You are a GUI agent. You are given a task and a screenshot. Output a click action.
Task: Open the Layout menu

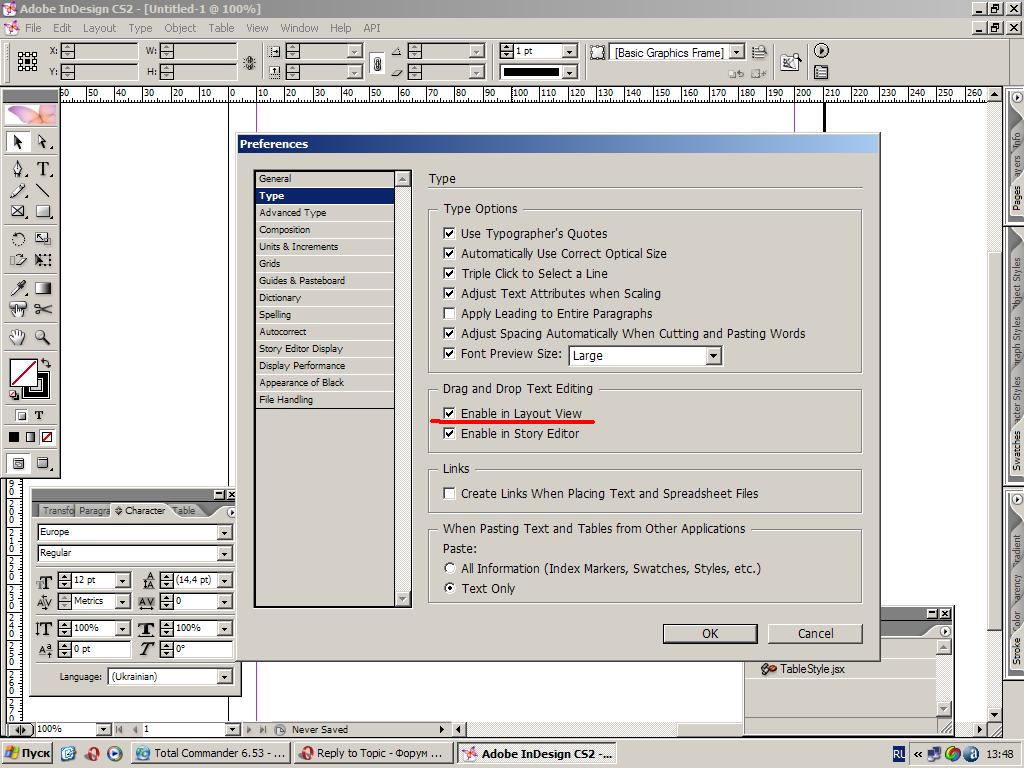click(x=99, y=28)
